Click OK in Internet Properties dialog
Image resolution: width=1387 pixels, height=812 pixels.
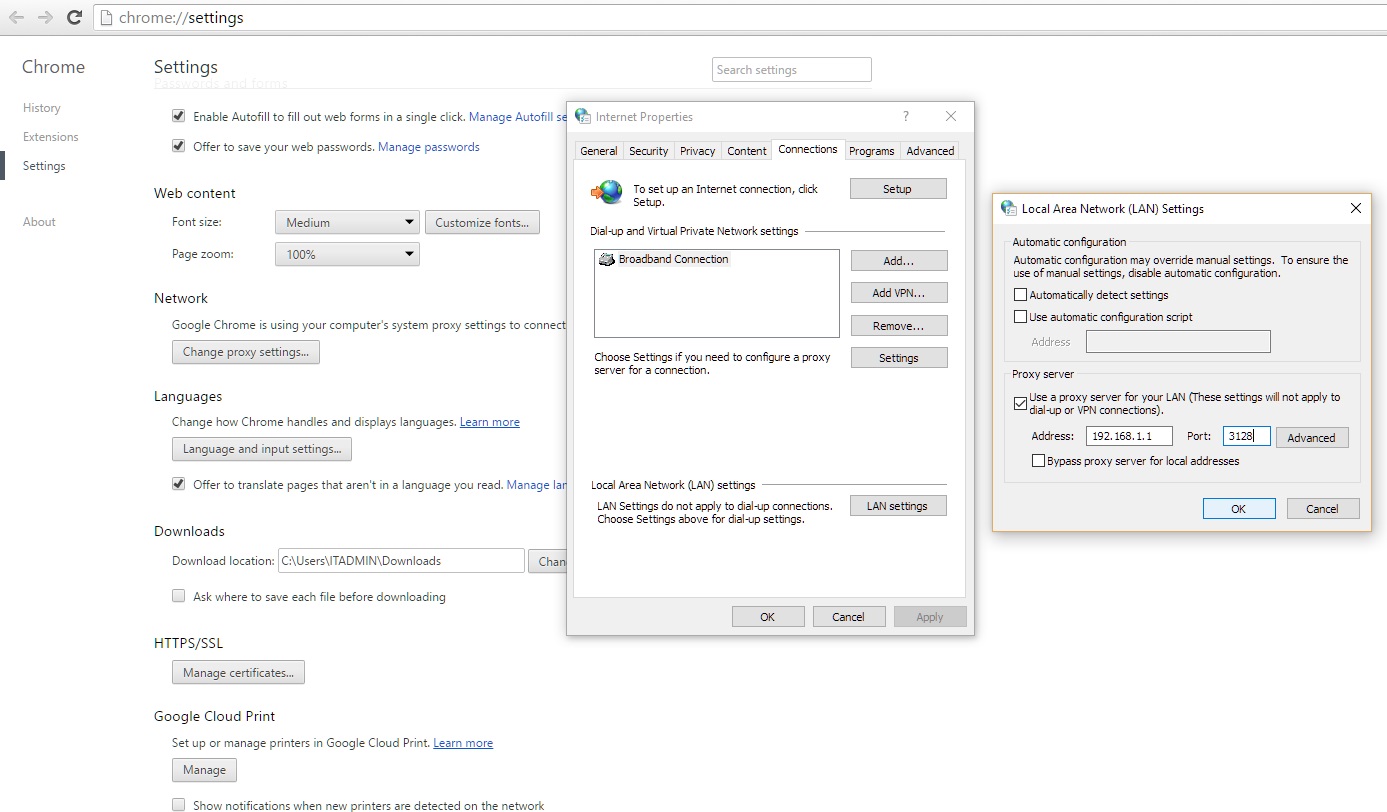coord(768,617)
